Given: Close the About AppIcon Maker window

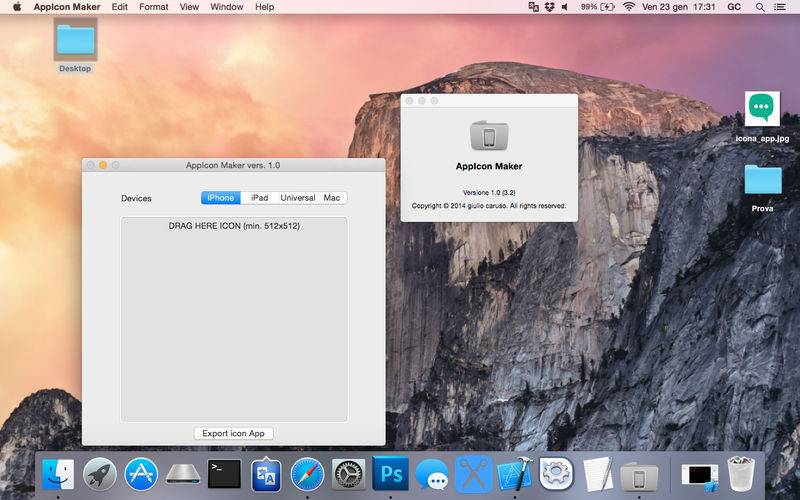Looking at the screenshot, I should click(x=409, y=101).
